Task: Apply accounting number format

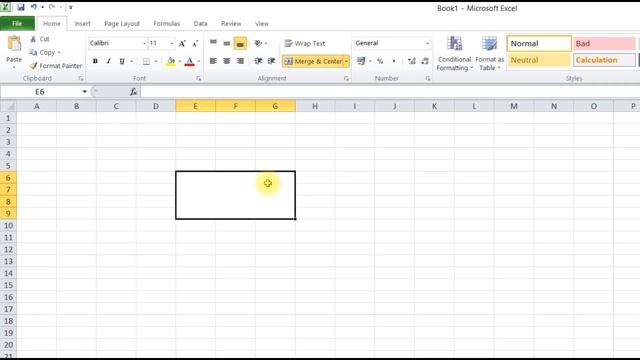Action: pyautogui.click(x=361, y=61)
